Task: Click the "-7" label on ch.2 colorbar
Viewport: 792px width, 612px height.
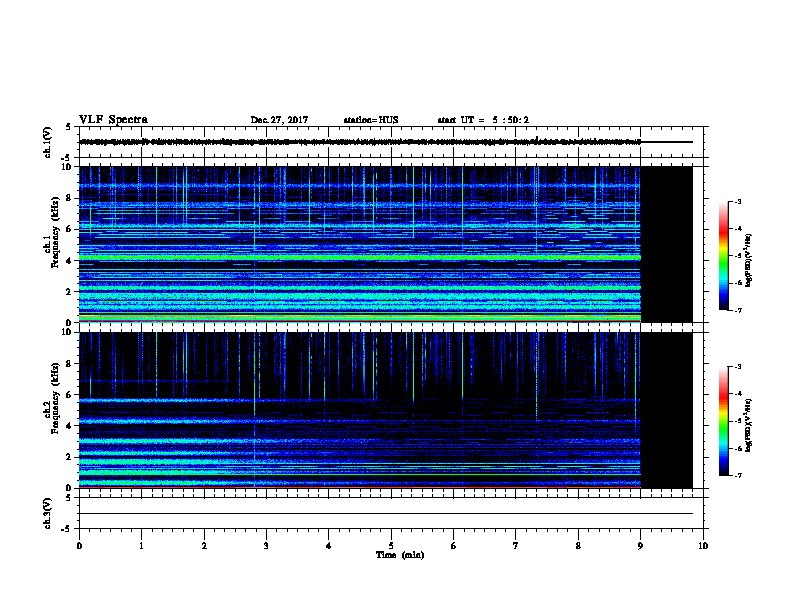Action: pyautogui.click(x=738, y=476)
